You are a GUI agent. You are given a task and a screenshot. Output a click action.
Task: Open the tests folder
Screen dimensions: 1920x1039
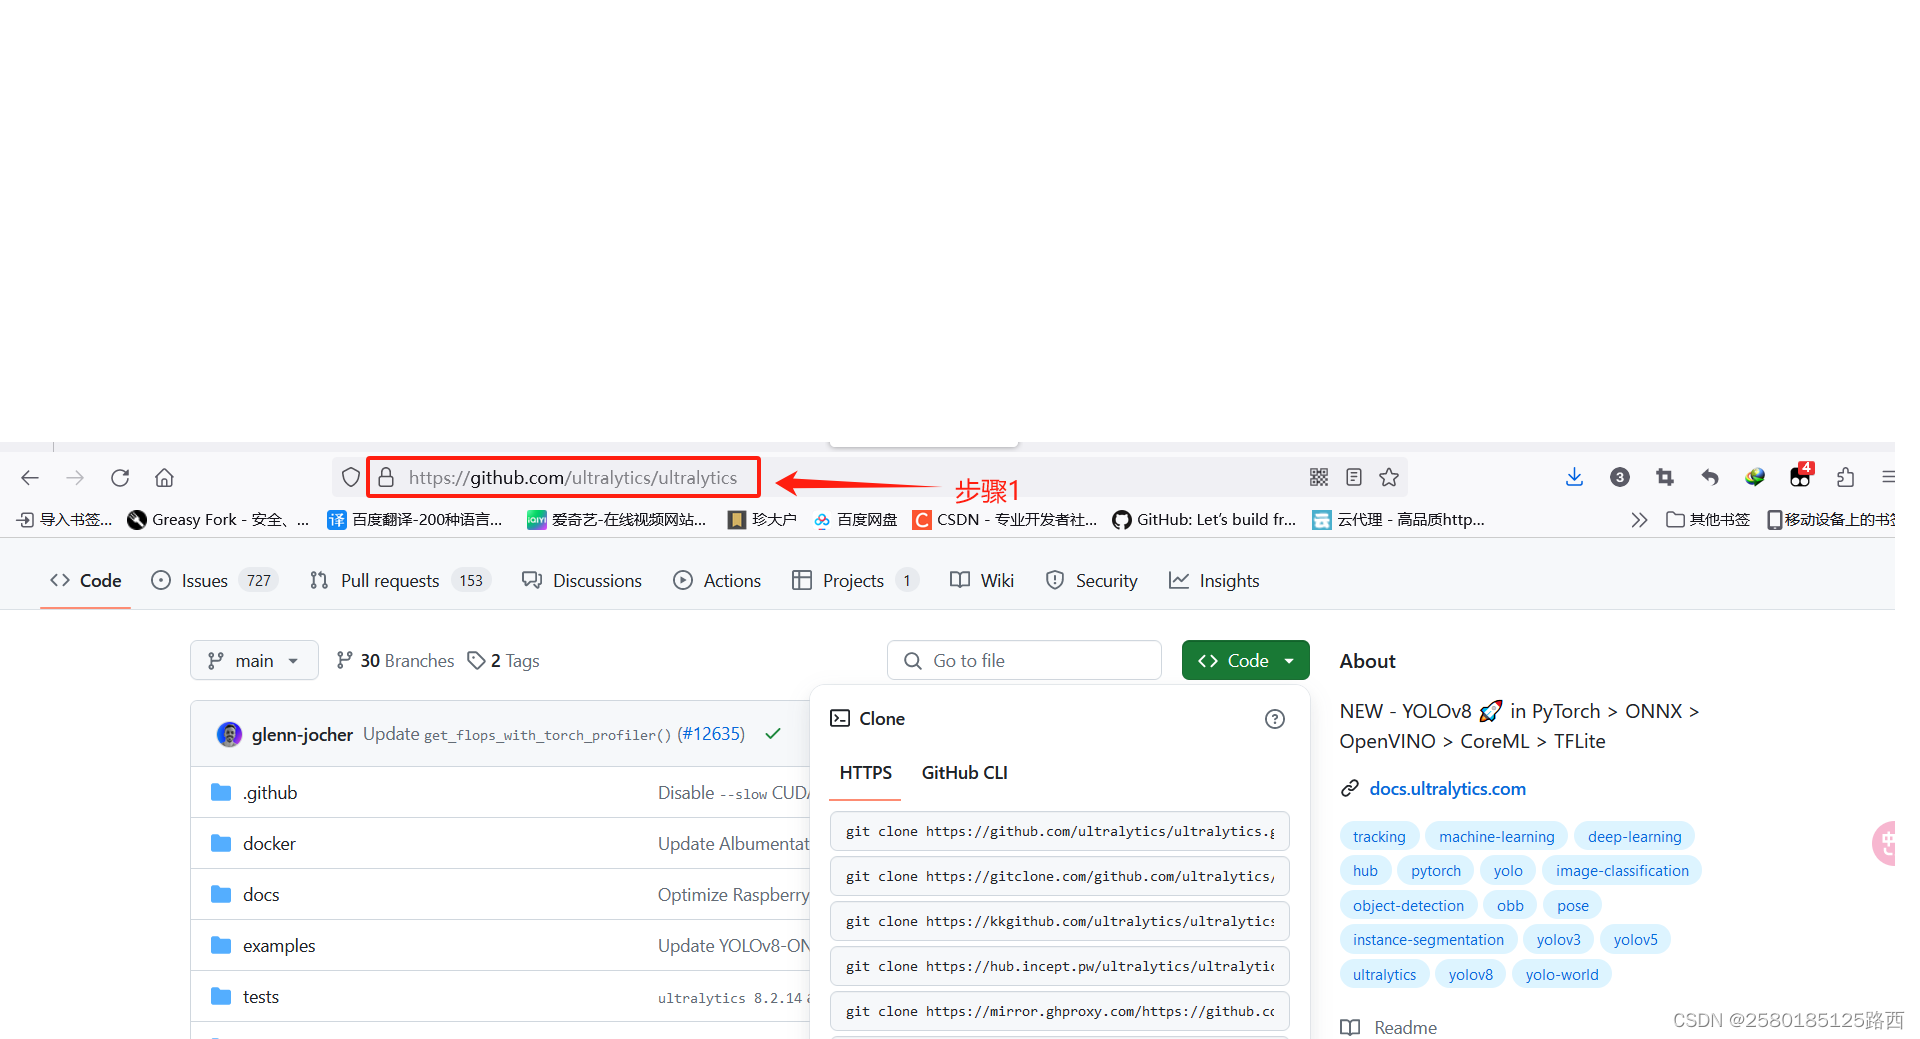(x=261, y=997)
